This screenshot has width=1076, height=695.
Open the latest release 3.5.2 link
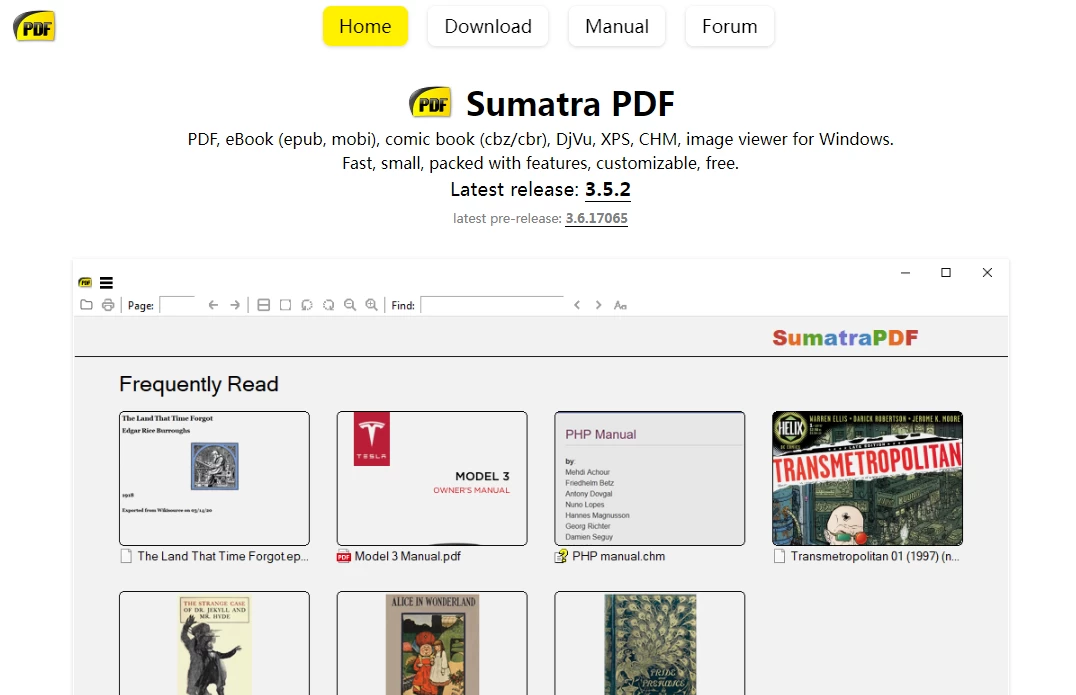click(607, 189)
